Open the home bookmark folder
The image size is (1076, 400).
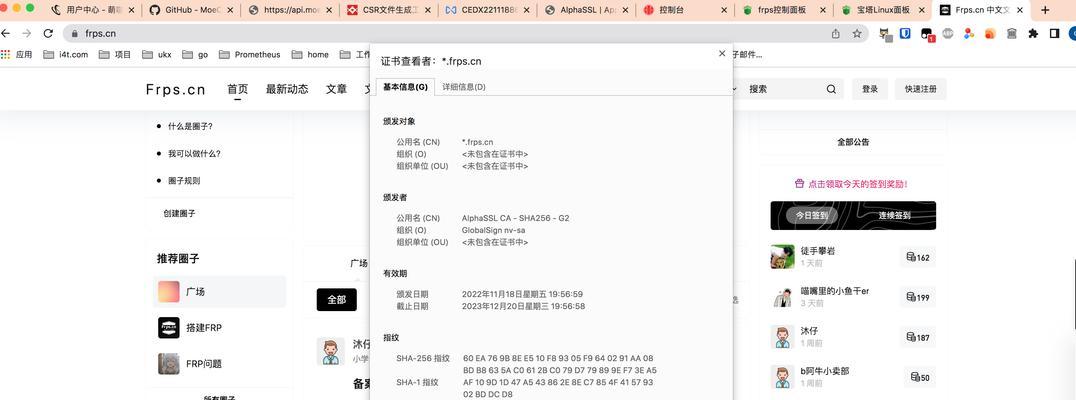(x=310, y=54)
